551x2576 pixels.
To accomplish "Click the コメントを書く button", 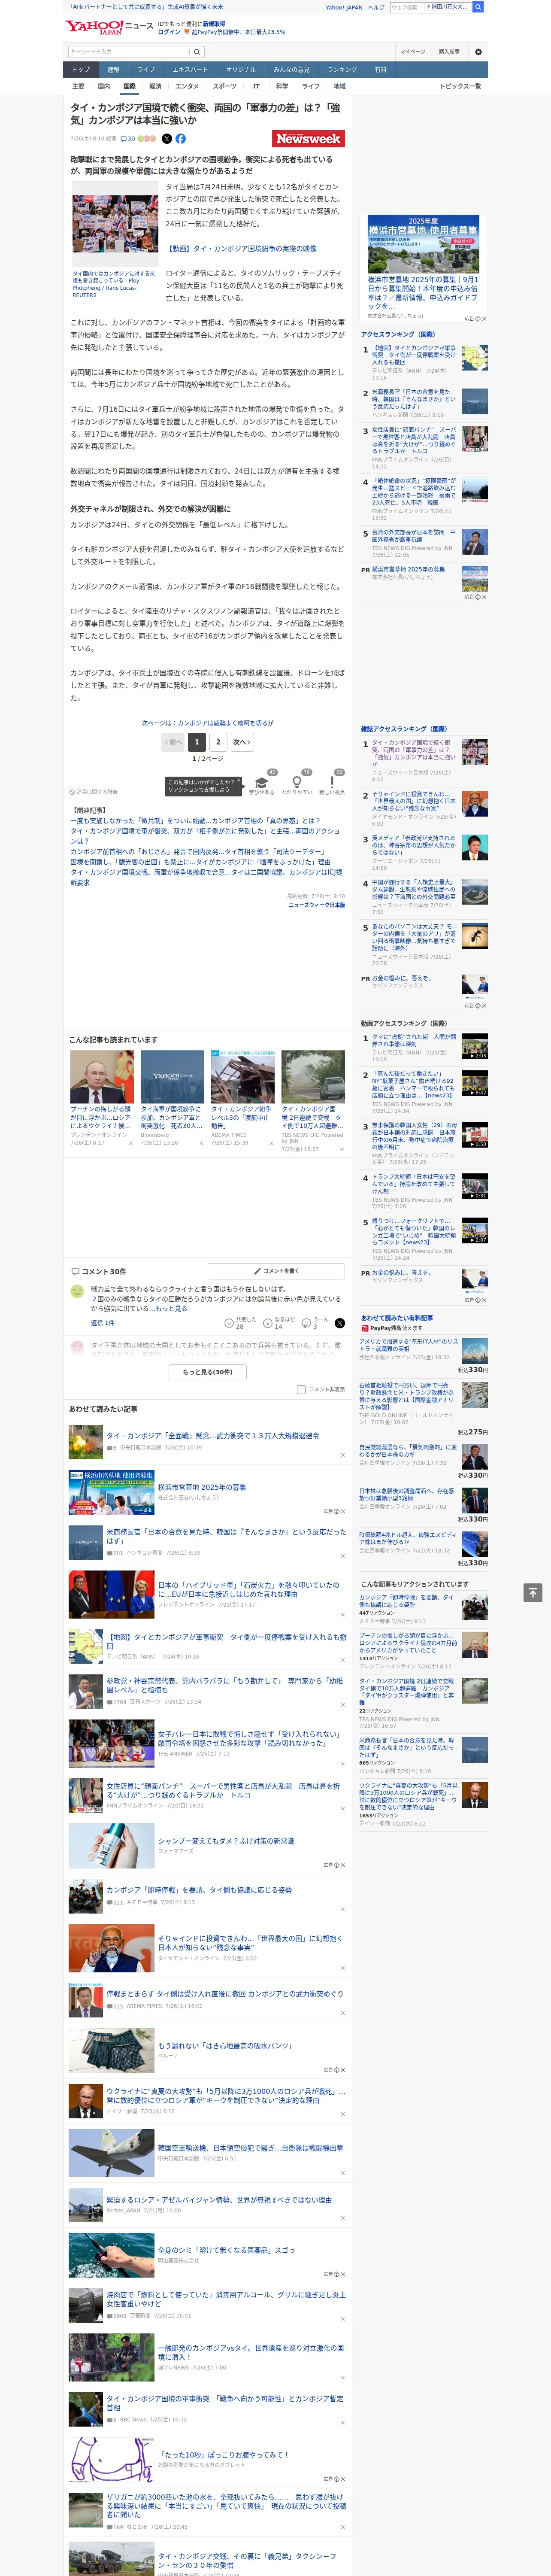I will pyautogui.click(x=276, y=1271).
